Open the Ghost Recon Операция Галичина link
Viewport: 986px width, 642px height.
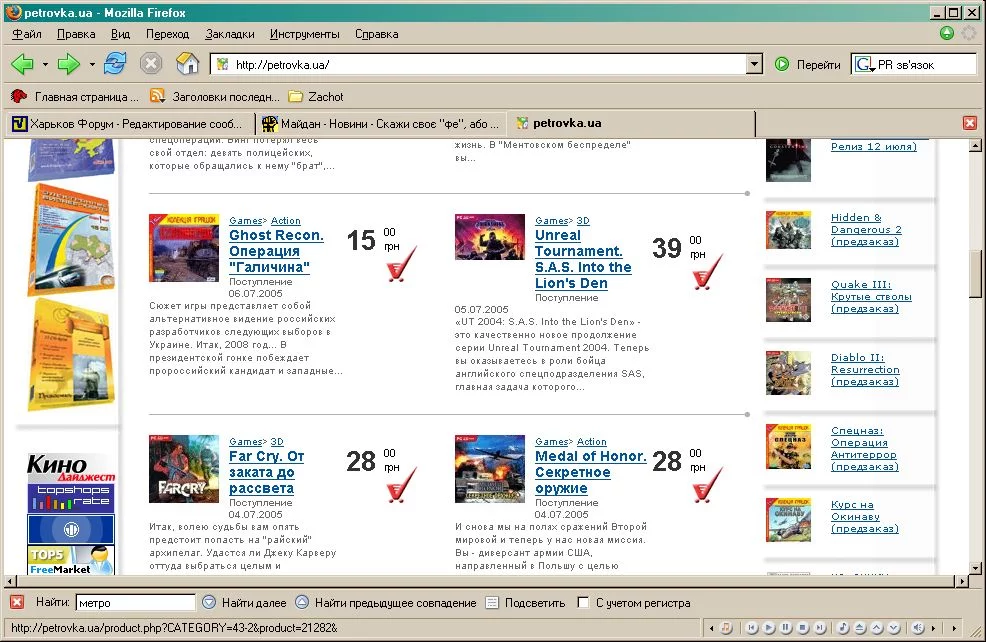tap(276, 251)
